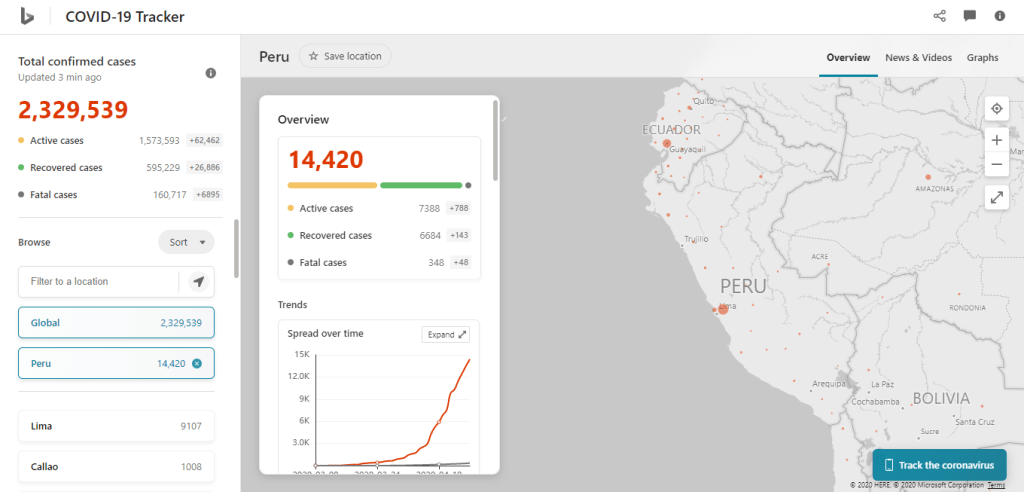Click the locate-me arrow icon in filter box
The image size is (1024, 492).
coord(199,282)
